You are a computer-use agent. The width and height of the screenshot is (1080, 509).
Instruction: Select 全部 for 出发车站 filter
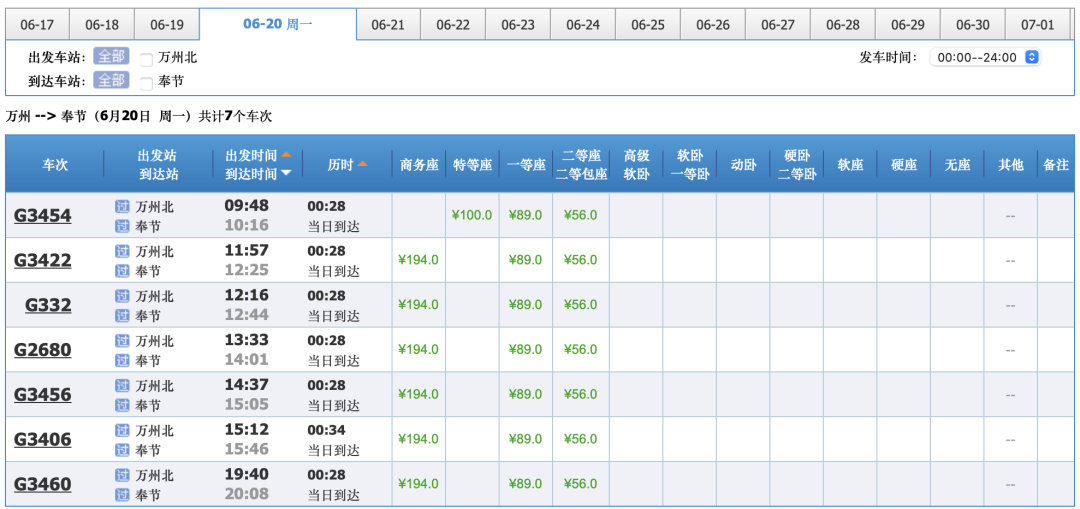click(x=111, y=57)
